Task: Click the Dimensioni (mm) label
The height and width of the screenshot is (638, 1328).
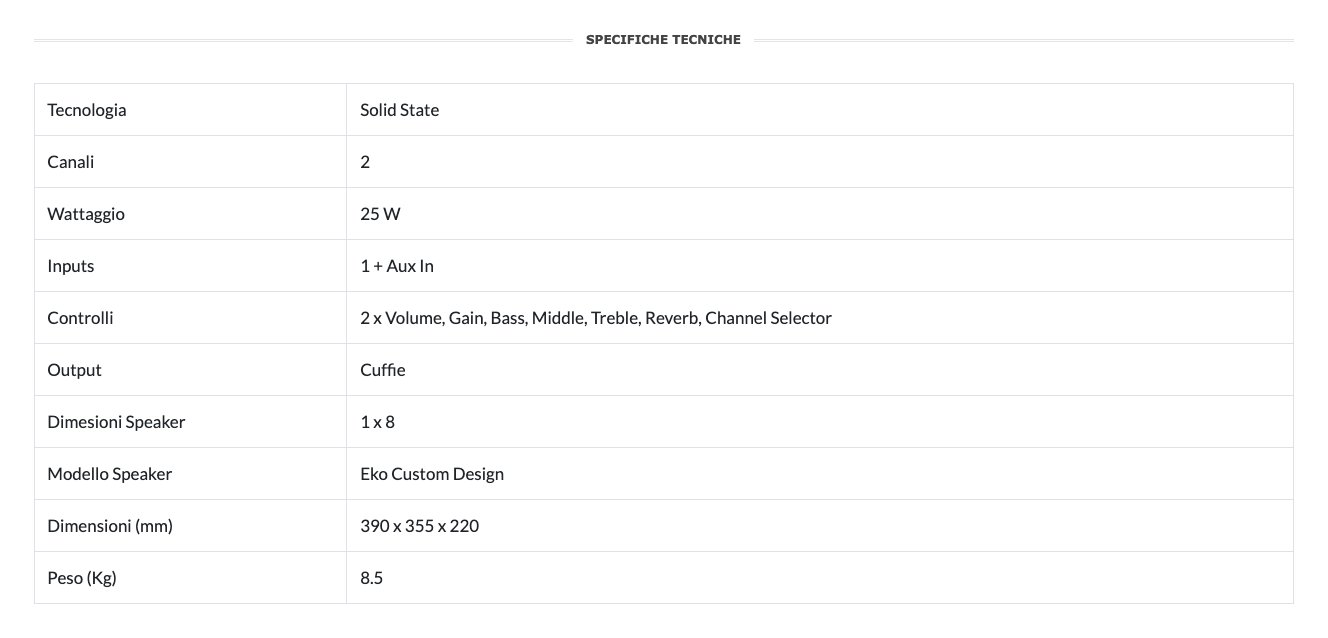Action: (x=110, y=526)
